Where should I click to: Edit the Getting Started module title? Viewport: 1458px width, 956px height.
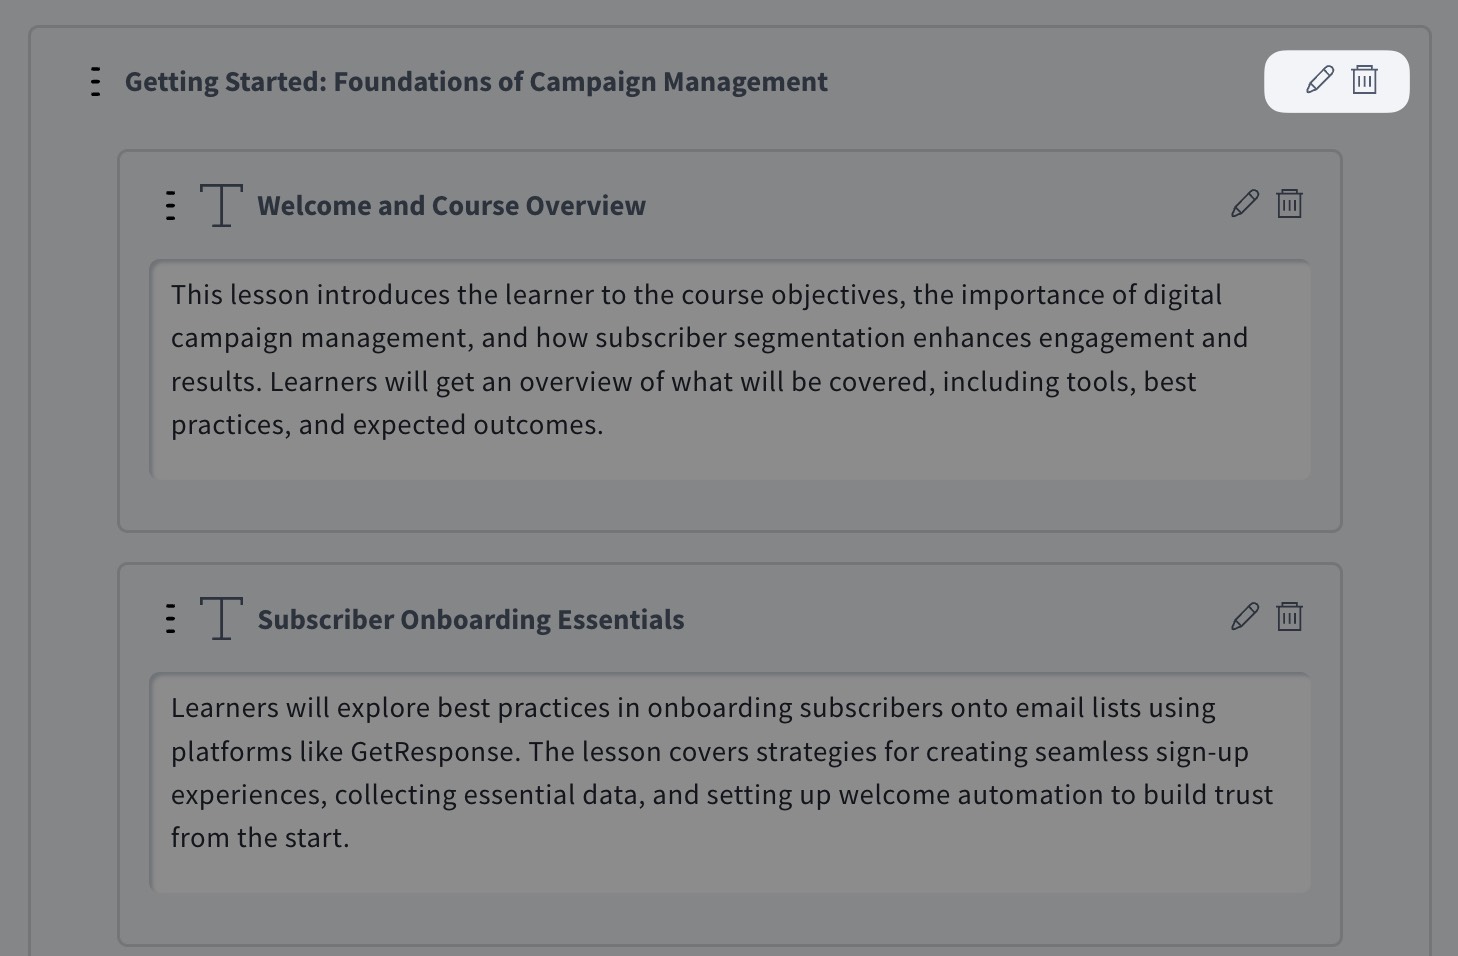pos(1320,80)
